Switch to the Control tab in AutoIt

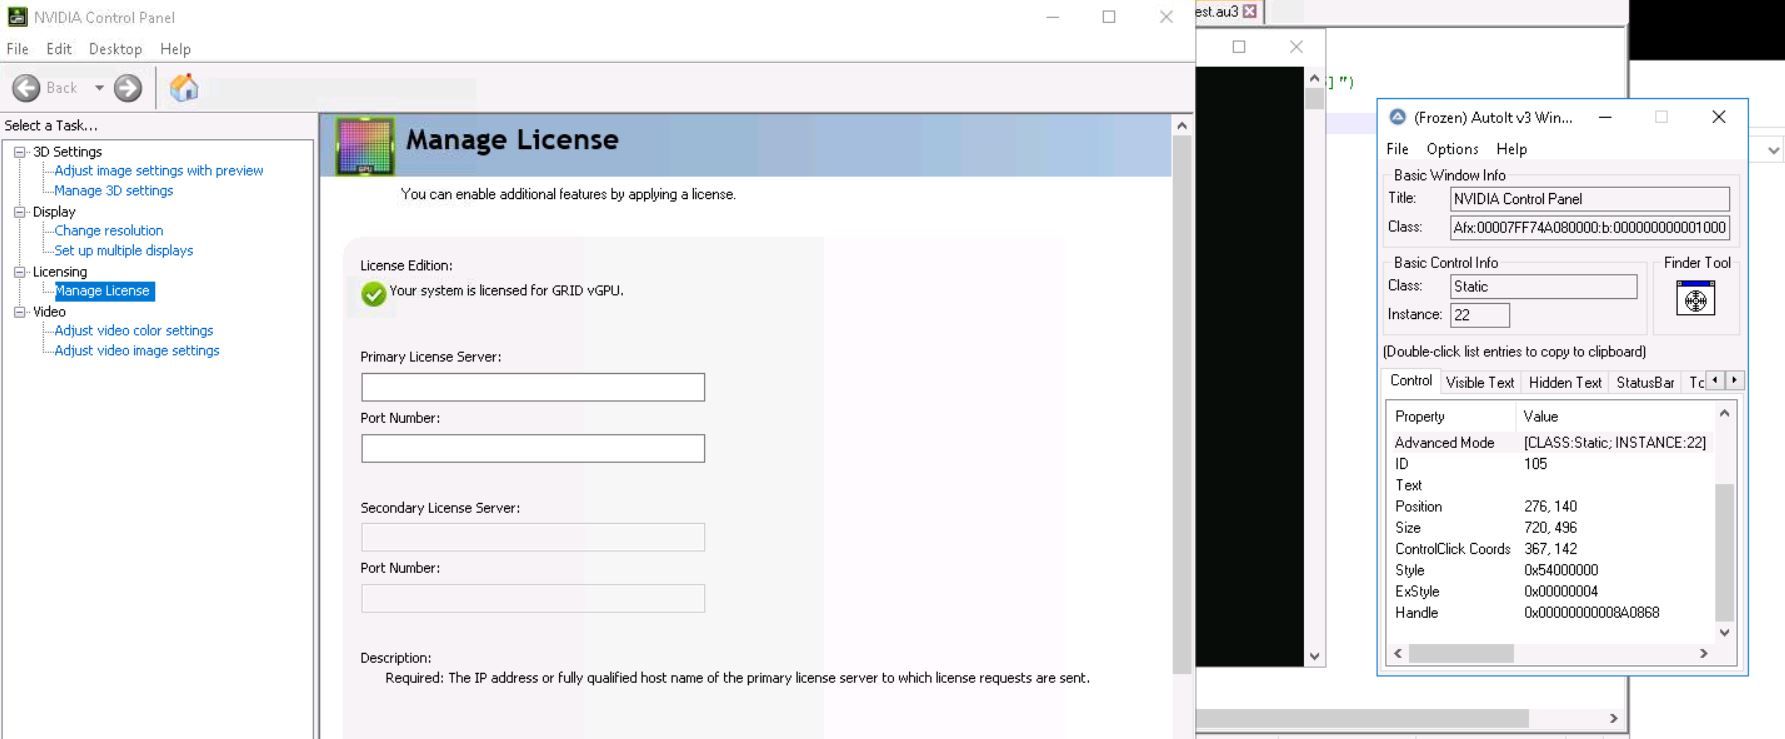1411,381
